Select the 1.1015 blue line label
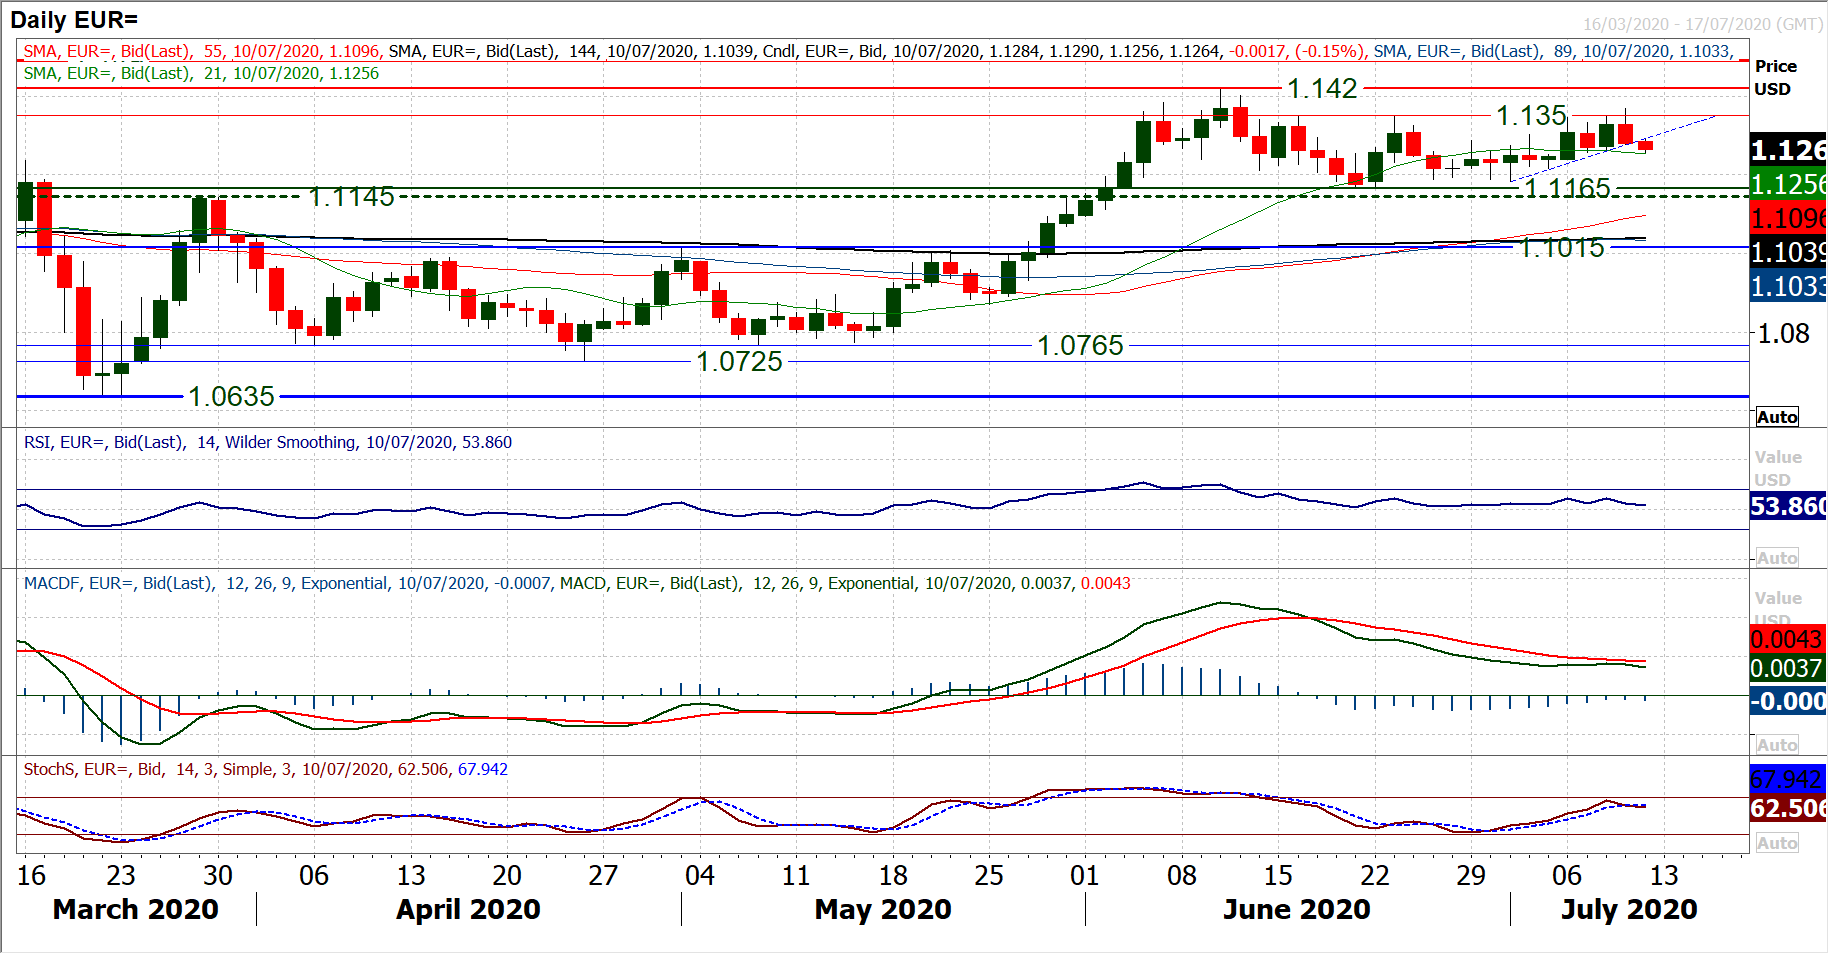This screenshot has height=954, width=1829. click(1561, 248)
